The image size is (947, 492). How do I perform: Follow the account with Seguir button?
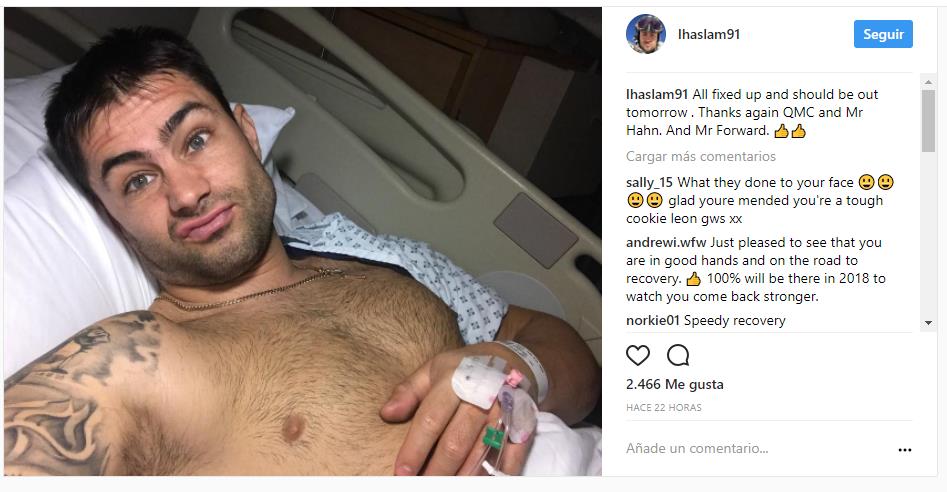(x=883, y=34)
